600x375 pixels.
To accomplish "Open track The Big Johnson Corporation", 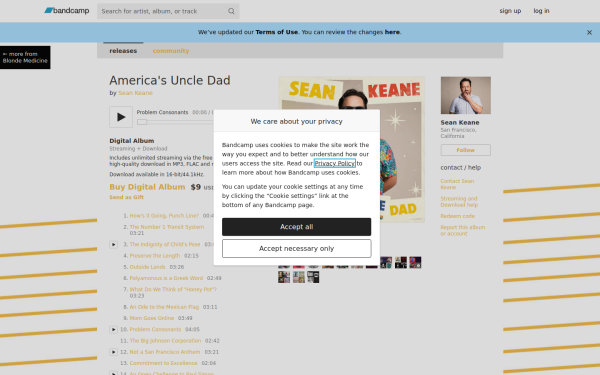I will (165, 341).
